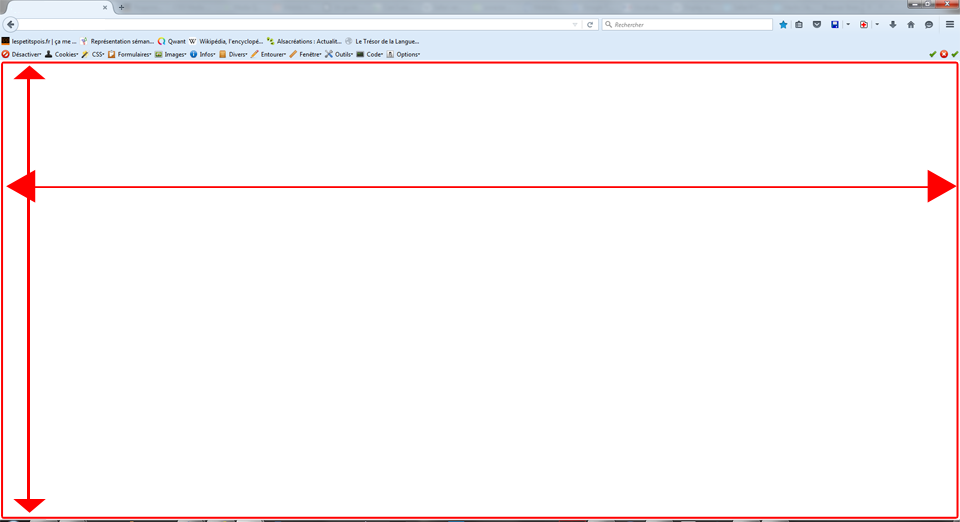960x522 pixels.
Task: Open dropdown arrow beside red cross icon
Action: [877, 25]
